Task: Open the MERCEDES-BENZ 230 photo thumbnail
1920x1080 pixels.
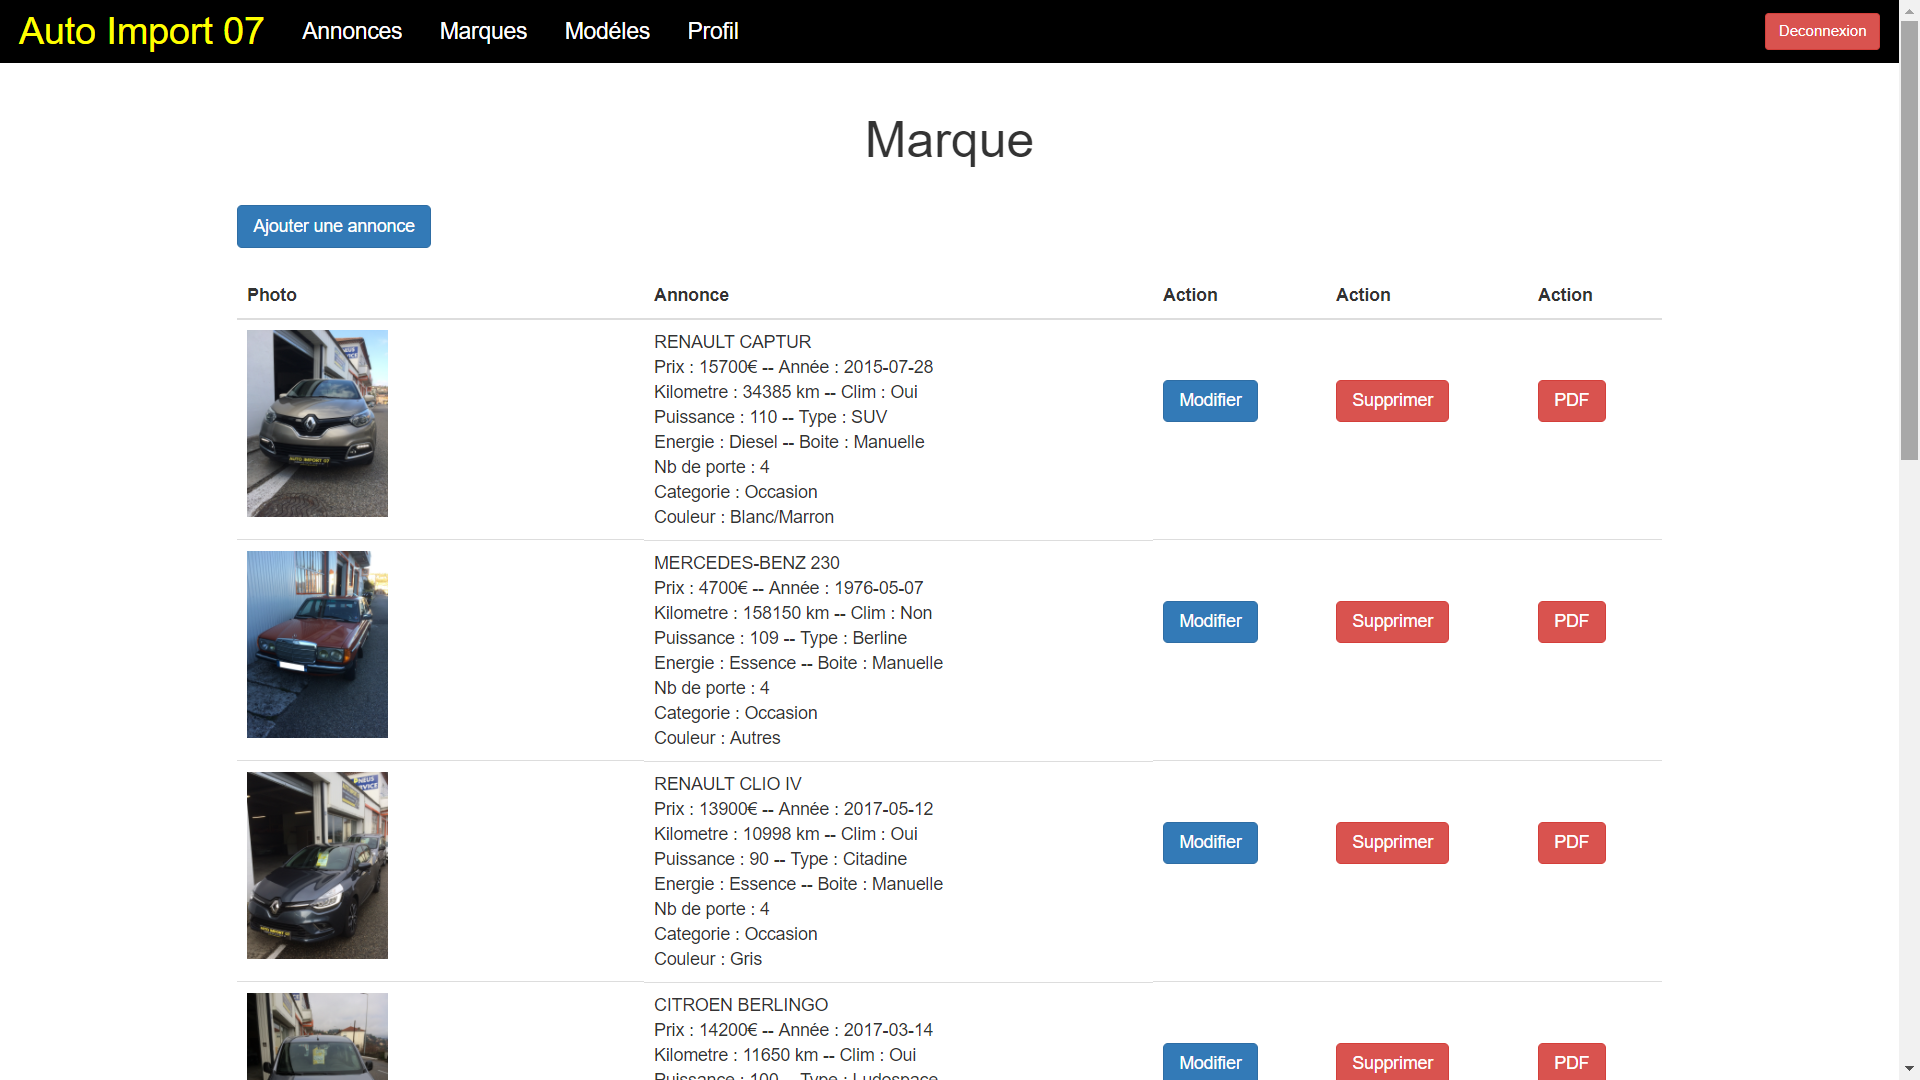Action: click(317, 645)
